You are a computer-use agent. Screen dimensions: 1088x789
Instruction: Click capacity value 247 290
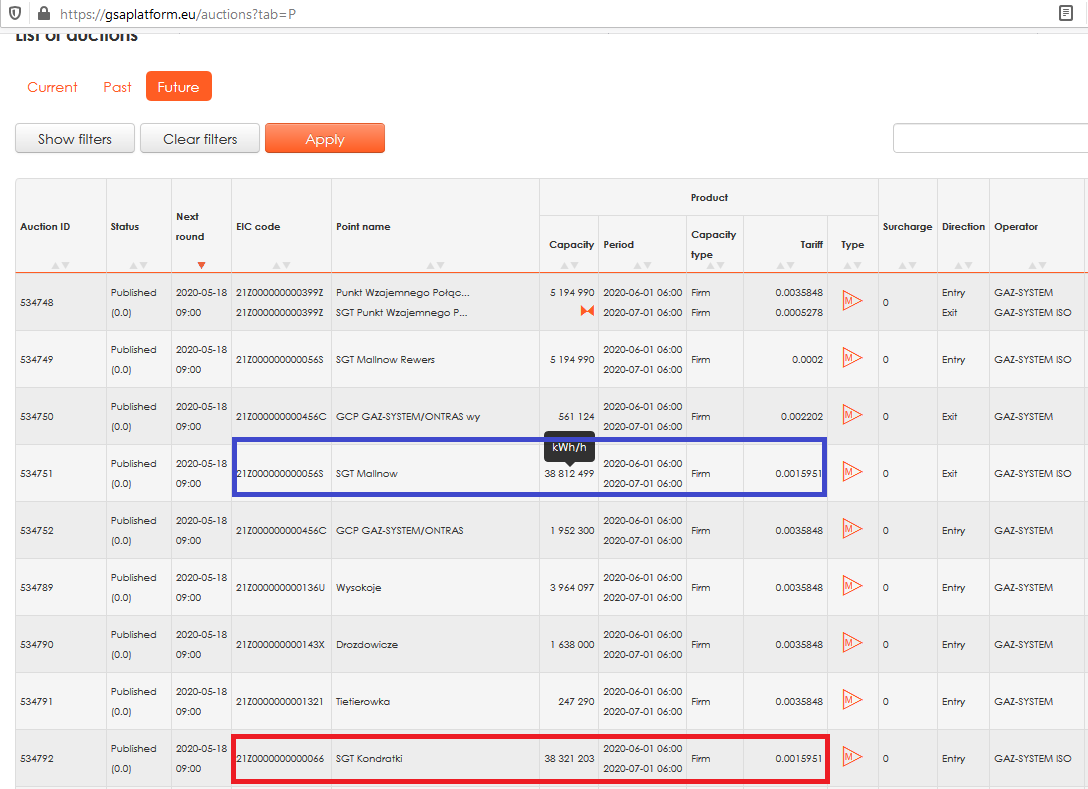(576, 701)
